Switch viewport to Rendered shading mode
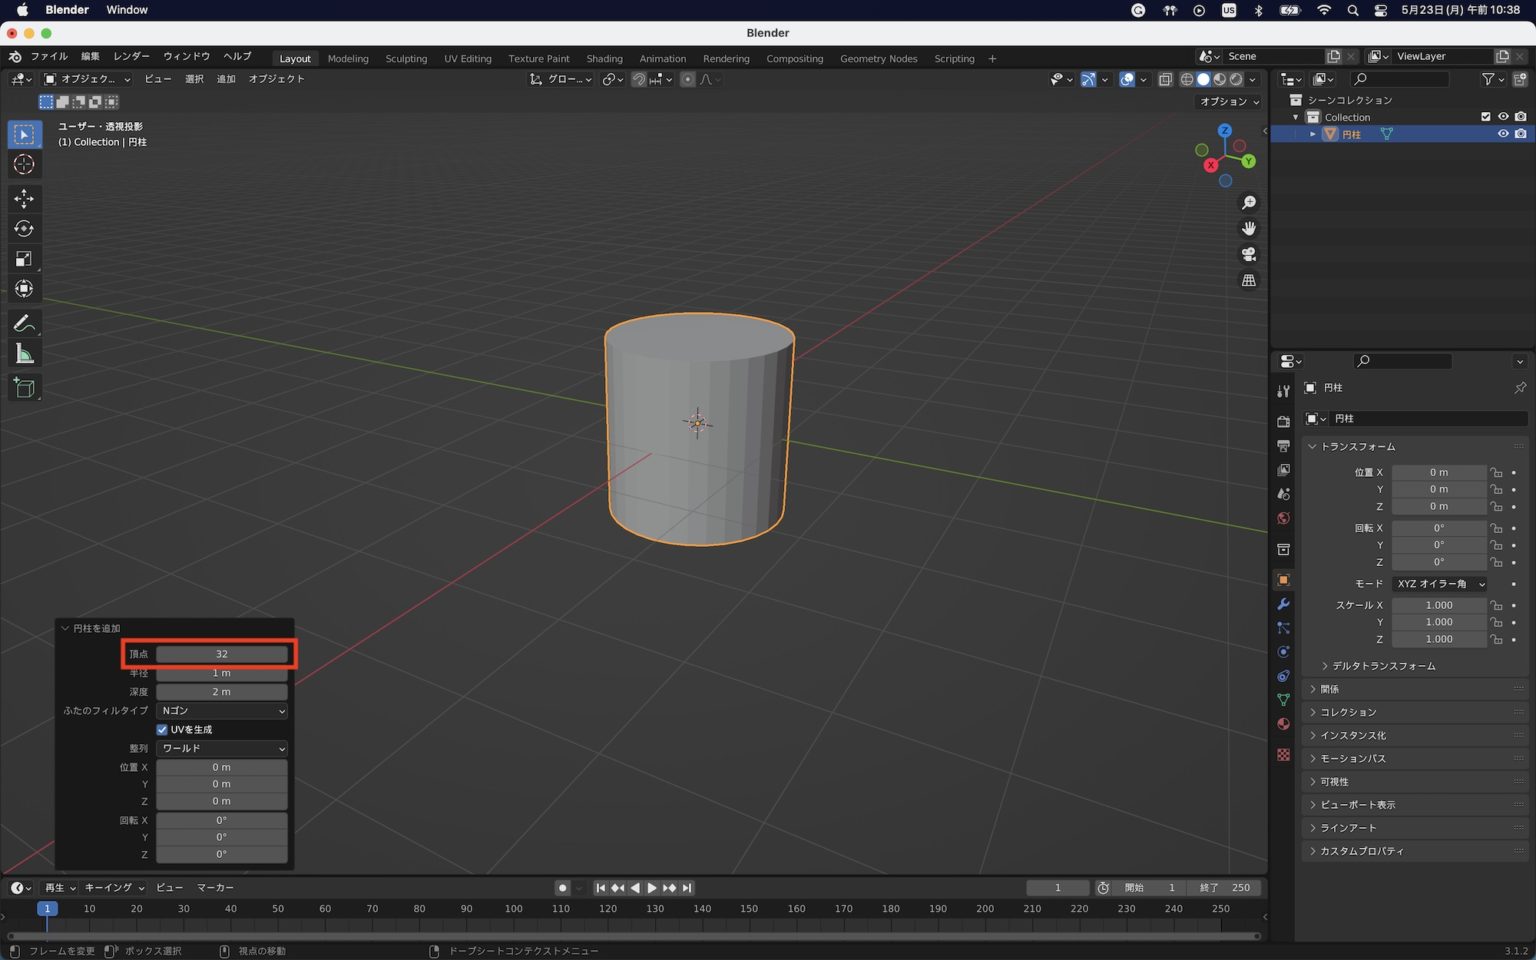This screenshot has width=1536, height=960. coord(1237,79)
